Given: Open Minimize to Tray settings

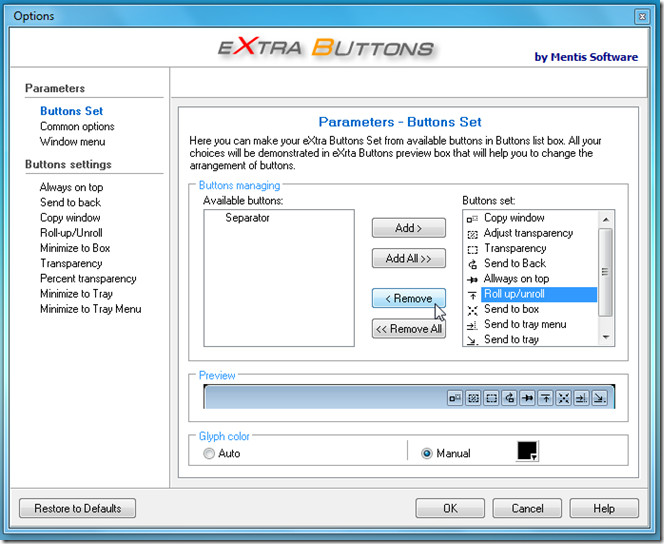Looking at the screenshot, I should coord(76,294).
